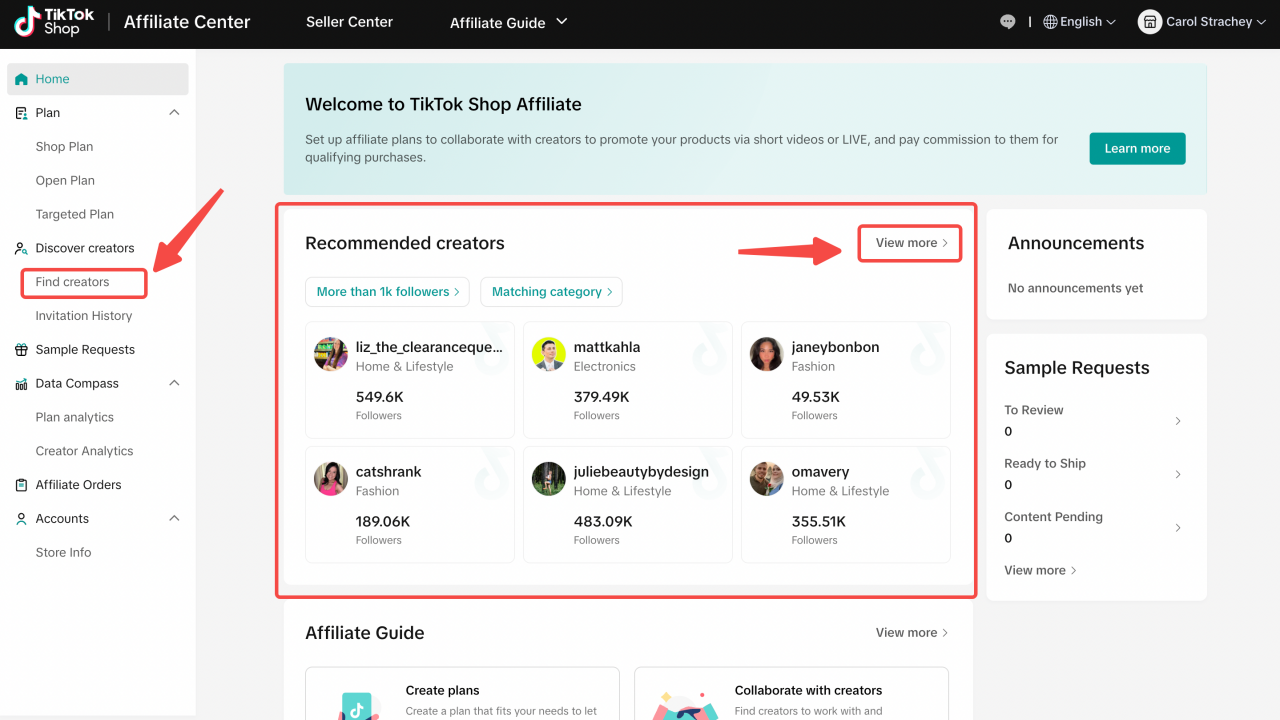The image size is (1280, 720).
Task: Open Affiliate Orders in sidebar
Action: click(x=79, y=485)
